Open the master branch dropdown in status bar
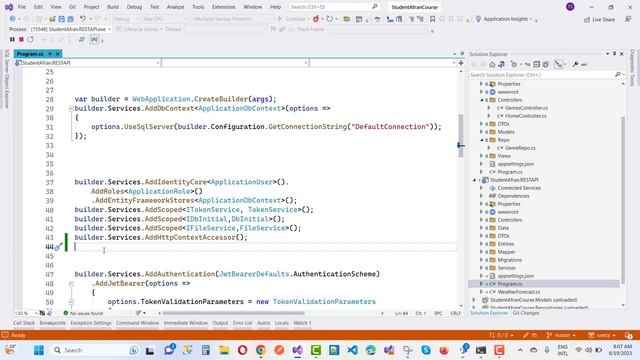Screen dimensions: 640x360 [x=561, y=335]
